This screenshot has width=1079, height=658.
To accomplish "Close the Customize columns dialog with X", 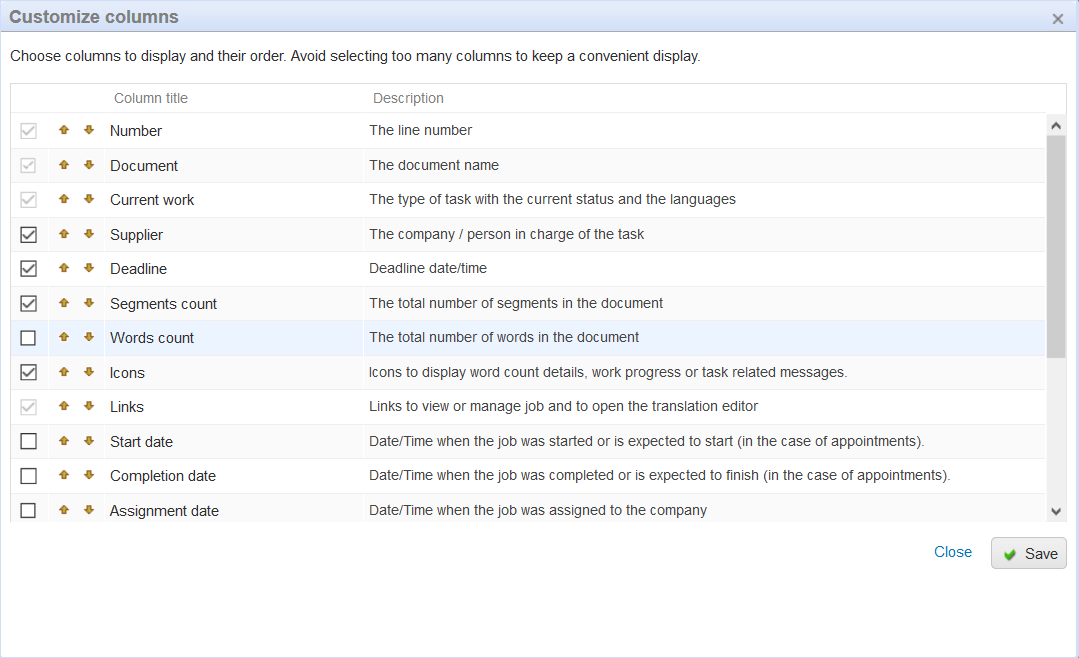I will 1058,18.
